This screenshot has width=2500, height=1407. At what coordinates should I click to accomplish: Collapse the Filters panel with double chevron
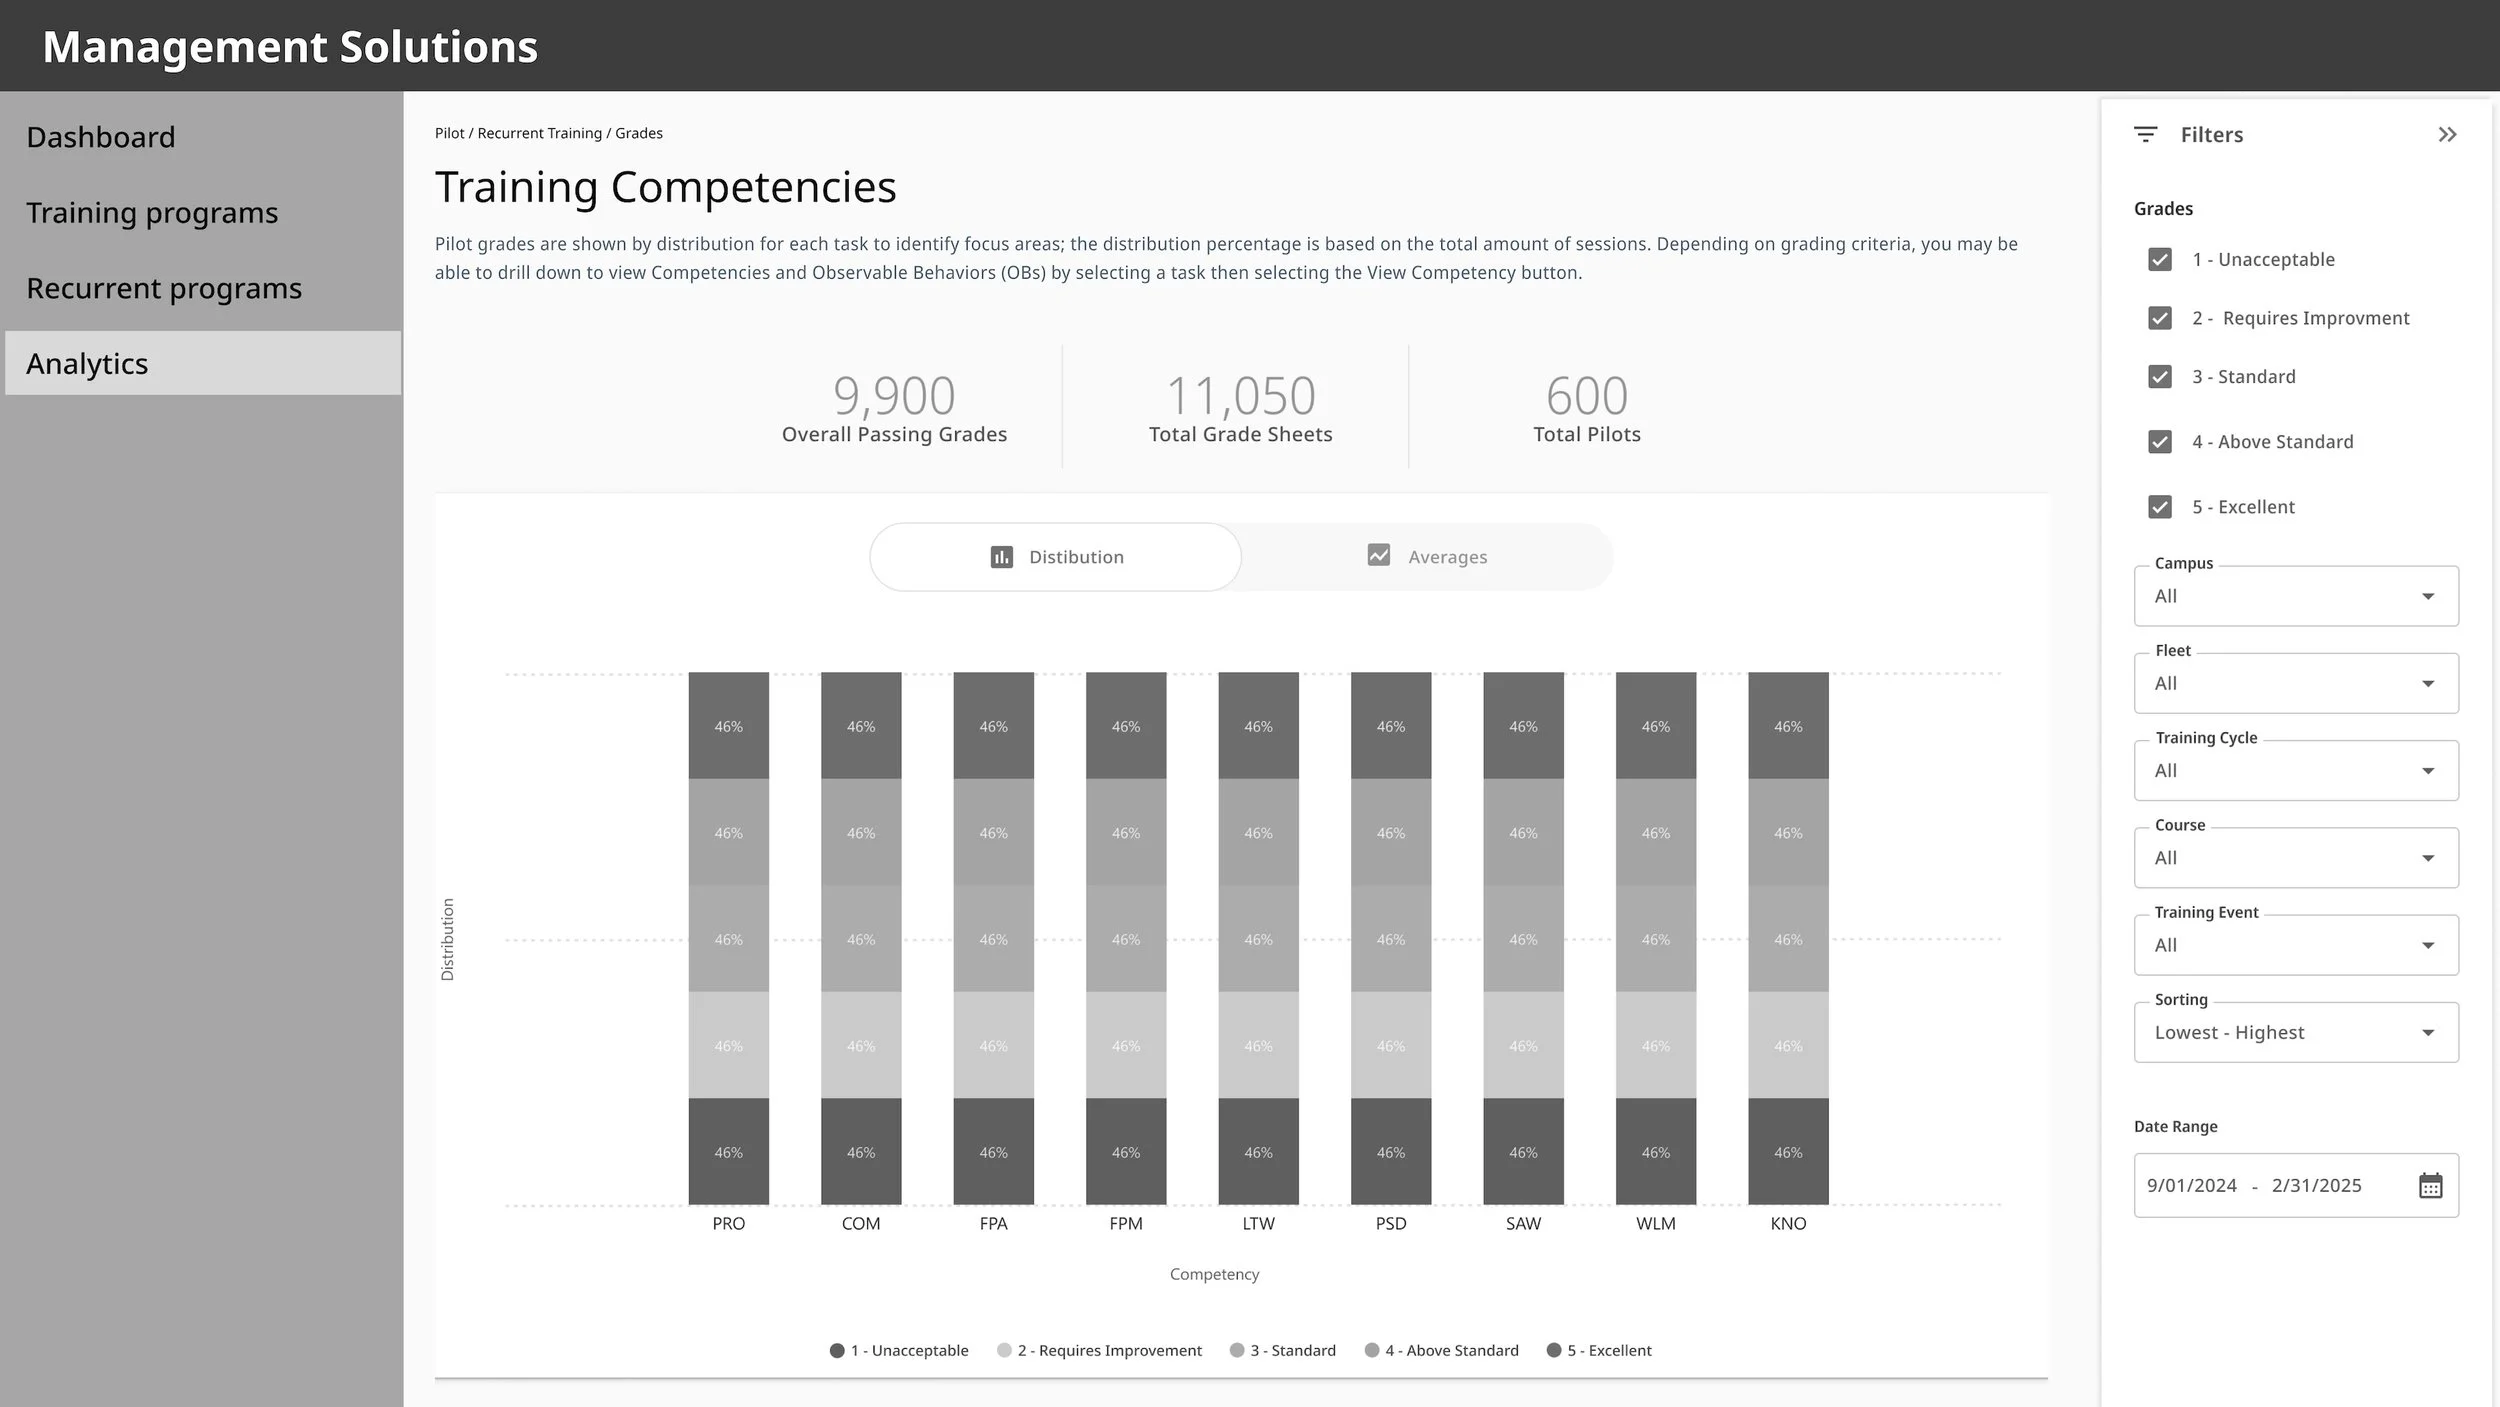pyautogui.click(x=2447, y=134)
